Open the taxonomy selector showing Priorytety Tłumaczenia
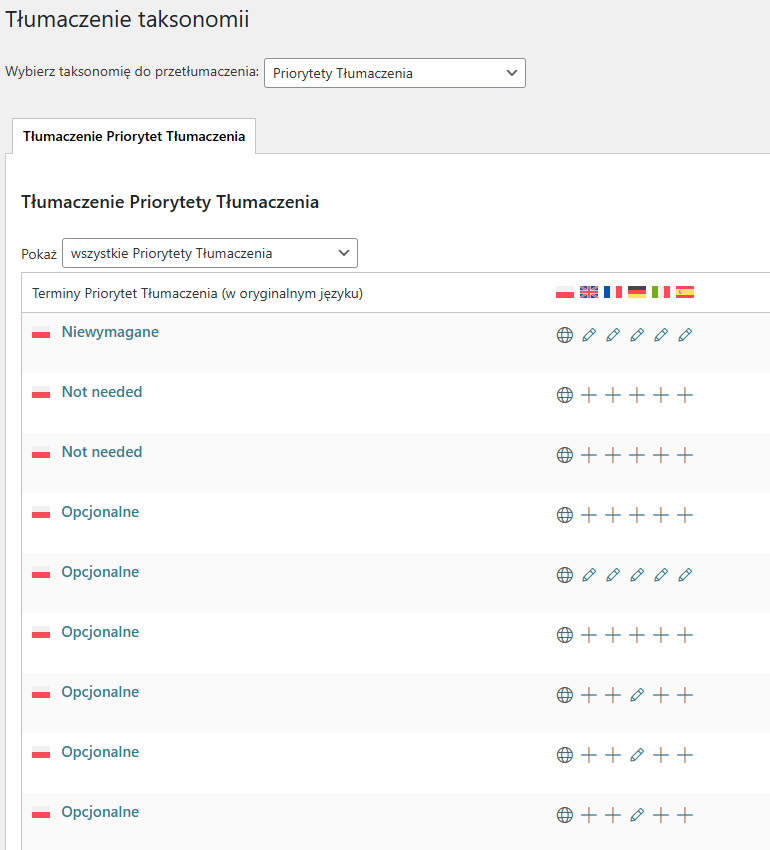The width and height of the screenshot is (770, 850). click(394, 73)
